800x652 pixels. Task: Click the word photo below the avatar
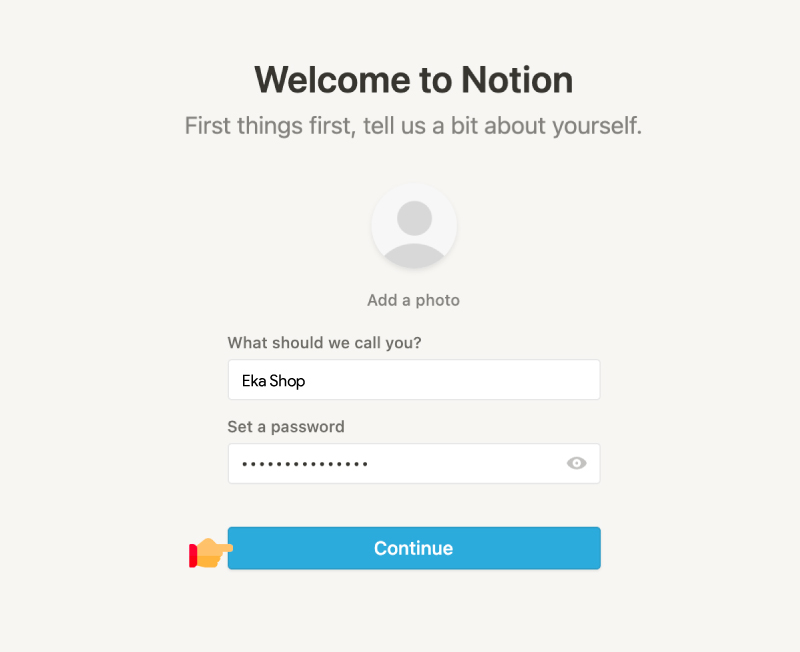pyautogui.click(x=437, y=300)
